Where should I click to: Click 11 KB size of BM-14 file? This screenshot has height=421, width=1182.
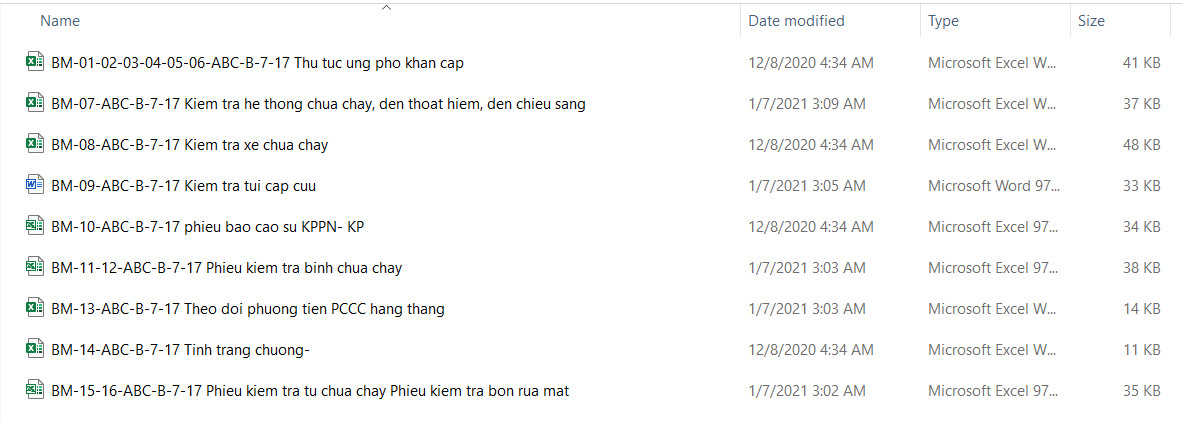point(1141,350)
